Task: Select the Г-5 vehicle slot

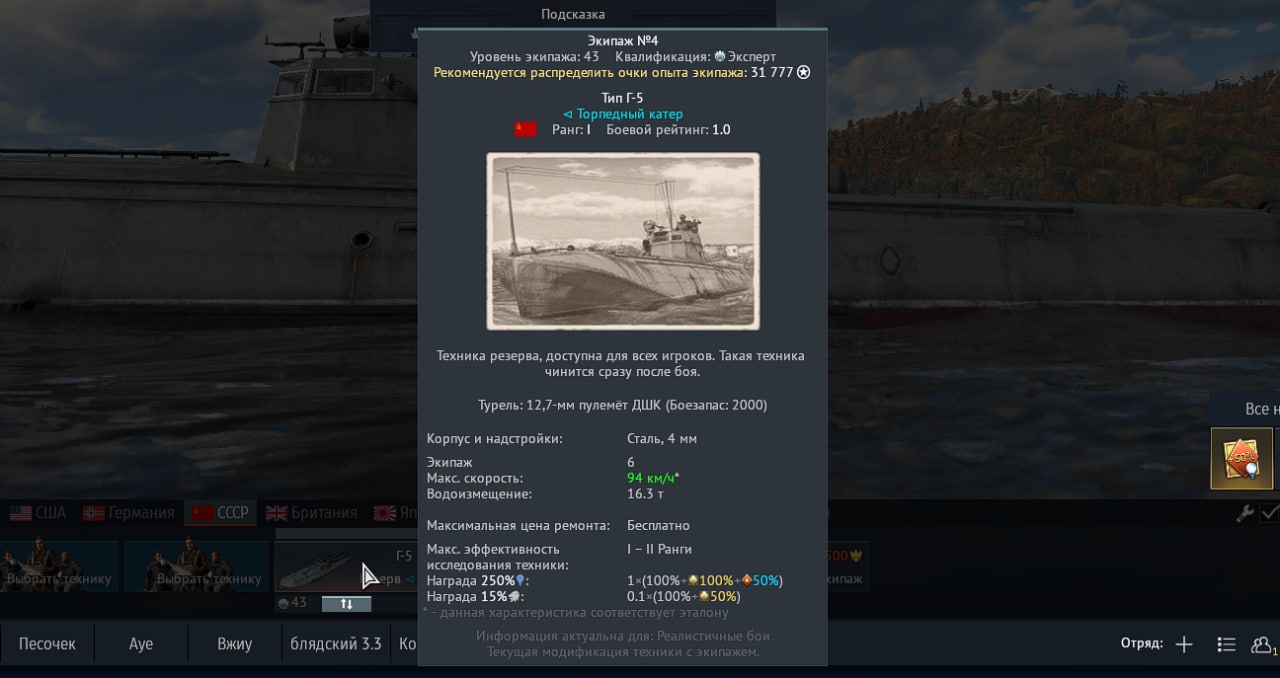Action: (x=346, y=566)
